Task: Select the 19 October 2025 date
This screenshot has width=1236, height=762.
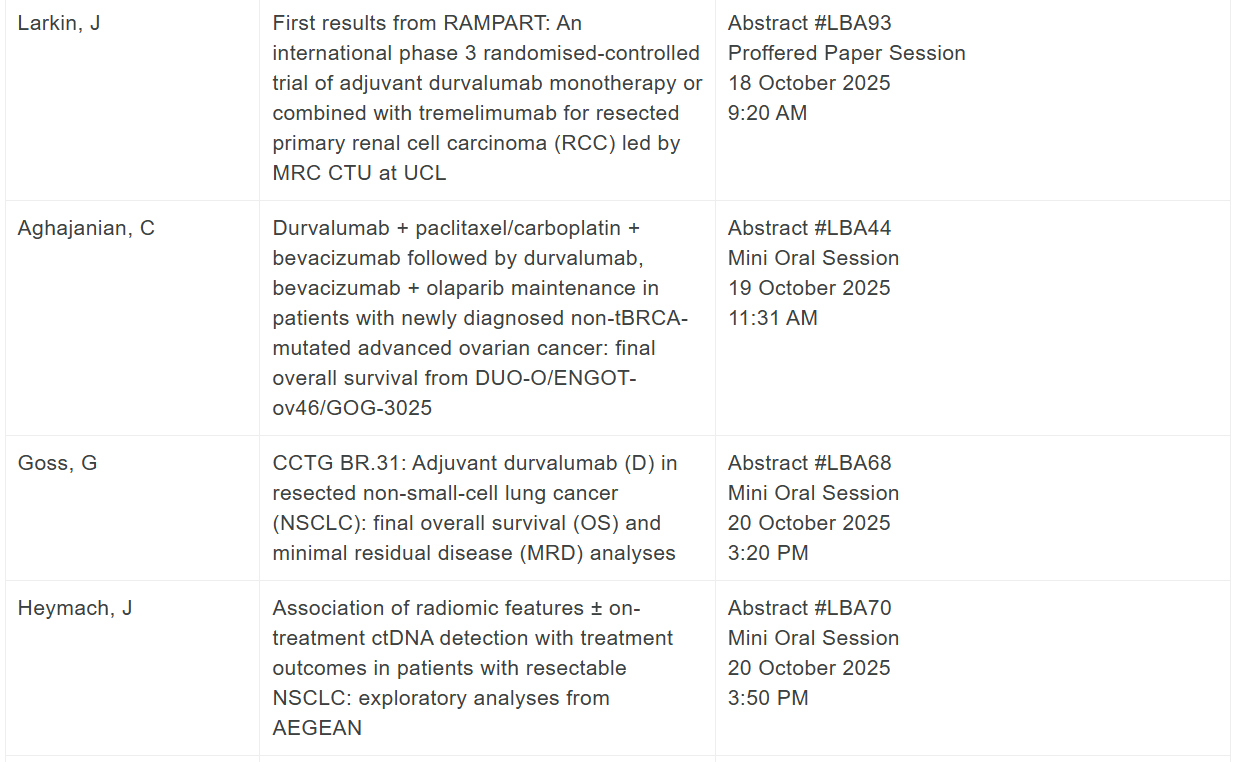Action: [x=808, y=288]
